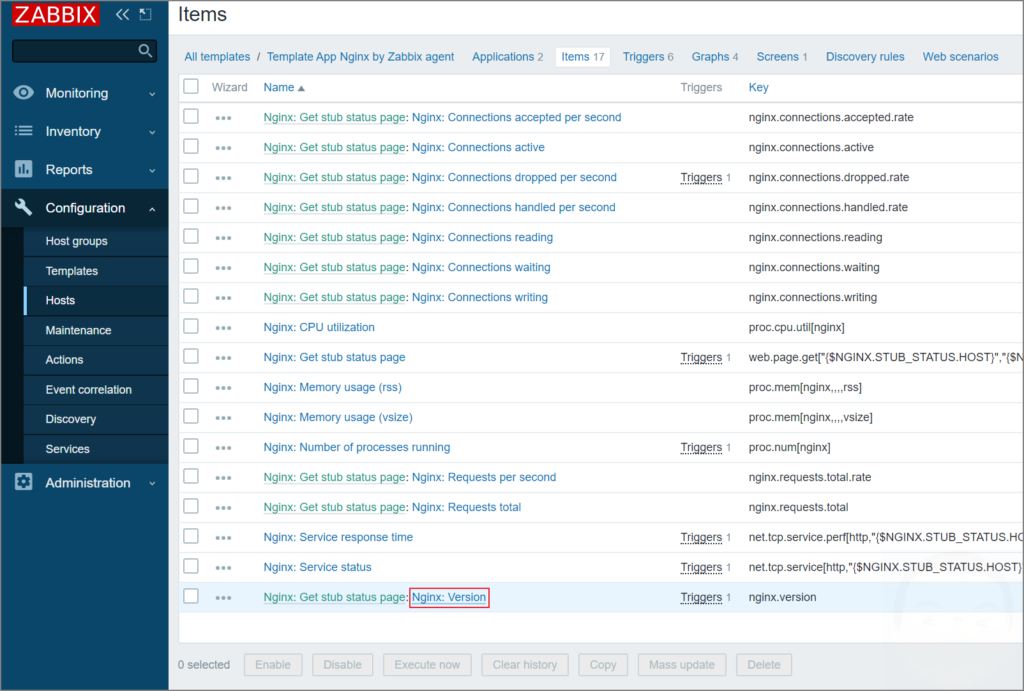The image size is (1024, 691).
Task: Check the Service status row checkbox
Action: coord(191,566)
